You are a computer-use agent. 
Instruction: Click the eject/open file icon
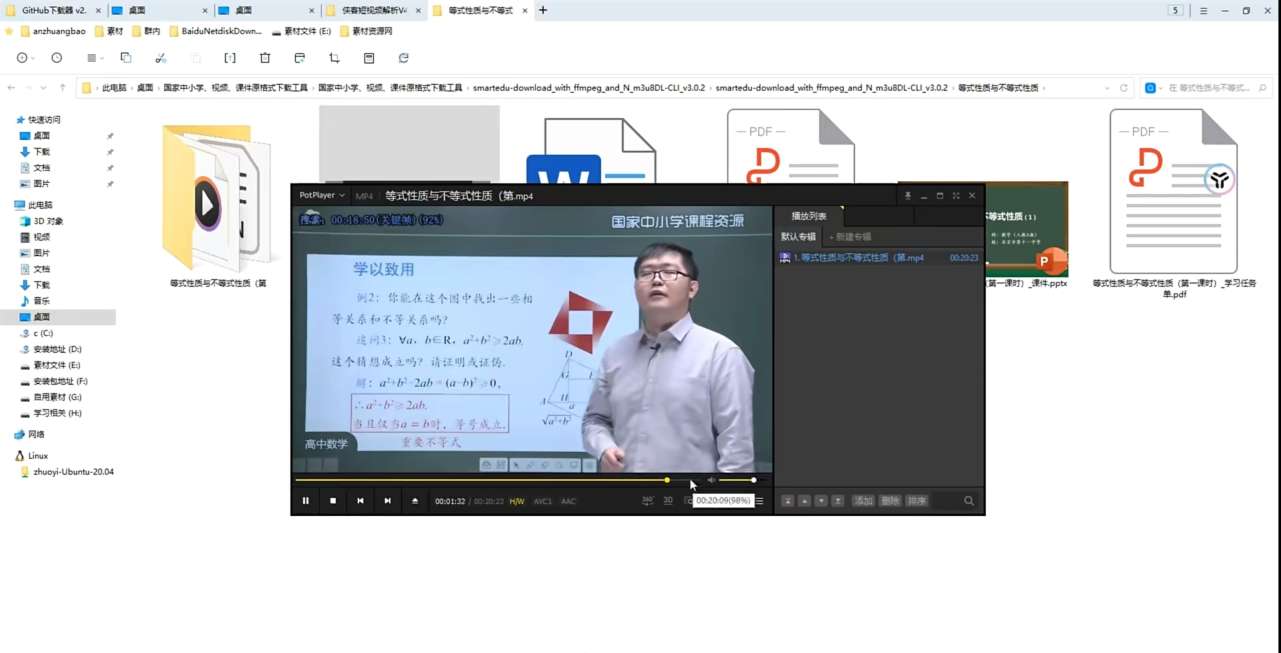pos(415,501)
